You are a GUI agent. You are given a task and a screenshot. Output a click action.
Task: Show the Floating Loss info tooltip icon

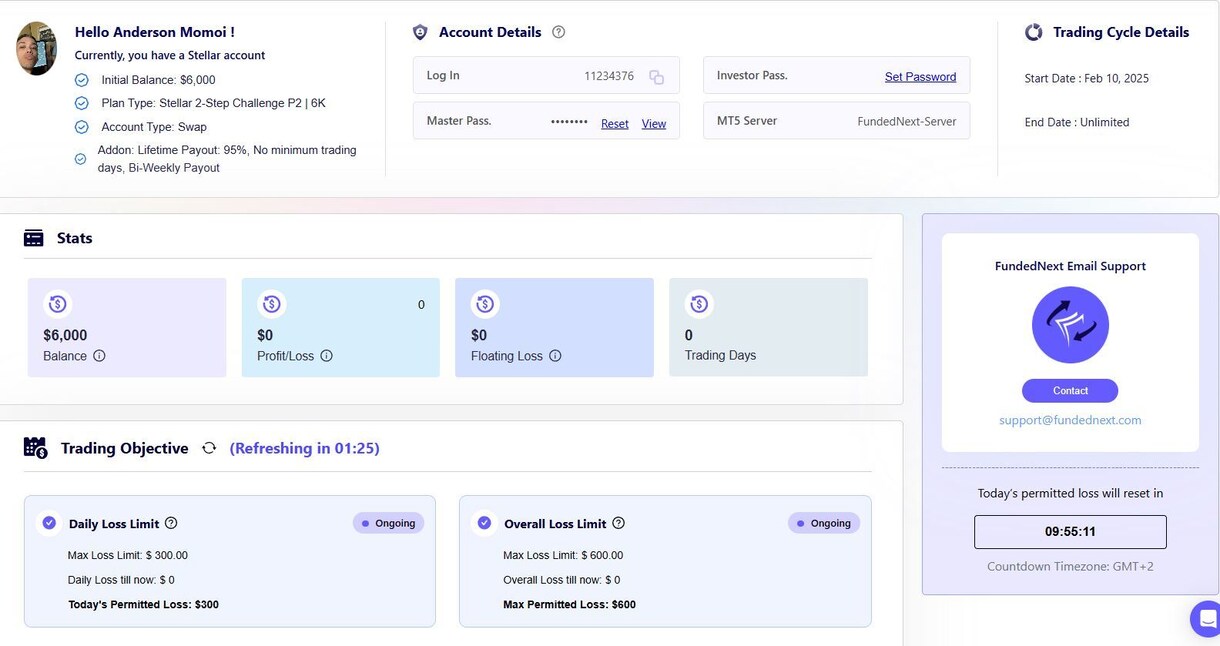(555, 356)
